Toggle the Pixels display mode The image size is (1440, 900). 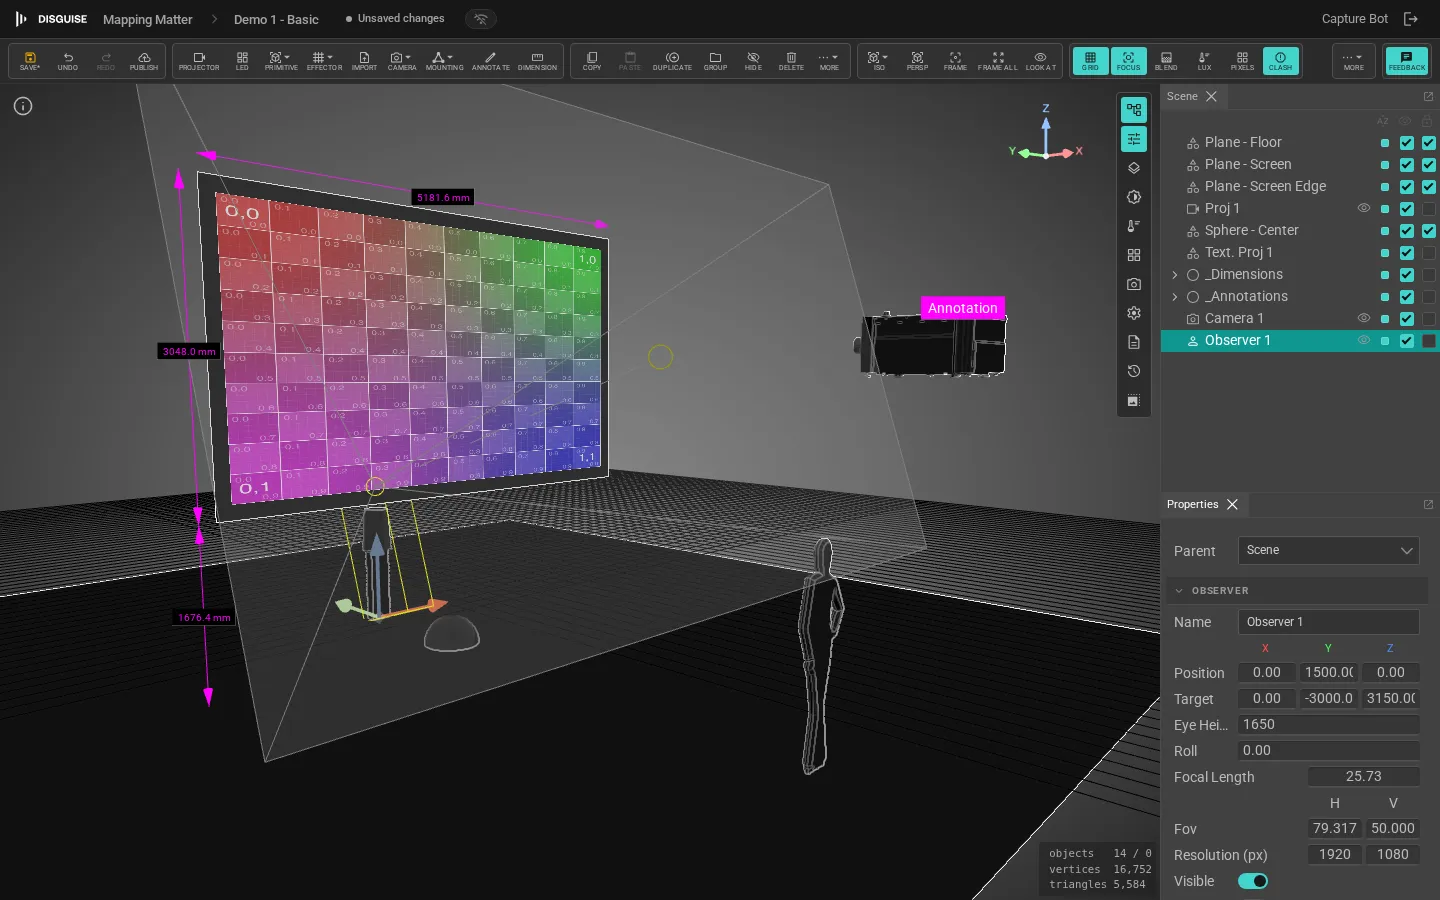click(1242, 61)
